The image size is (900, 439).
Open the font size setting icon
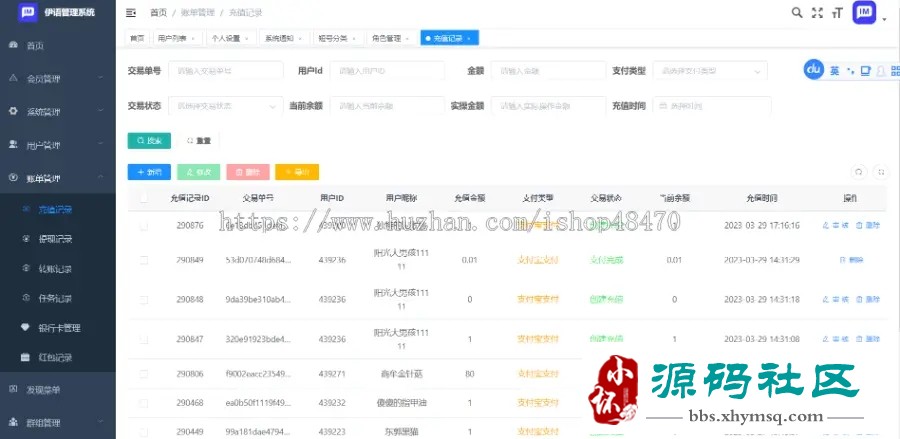[x=839, y=13]
